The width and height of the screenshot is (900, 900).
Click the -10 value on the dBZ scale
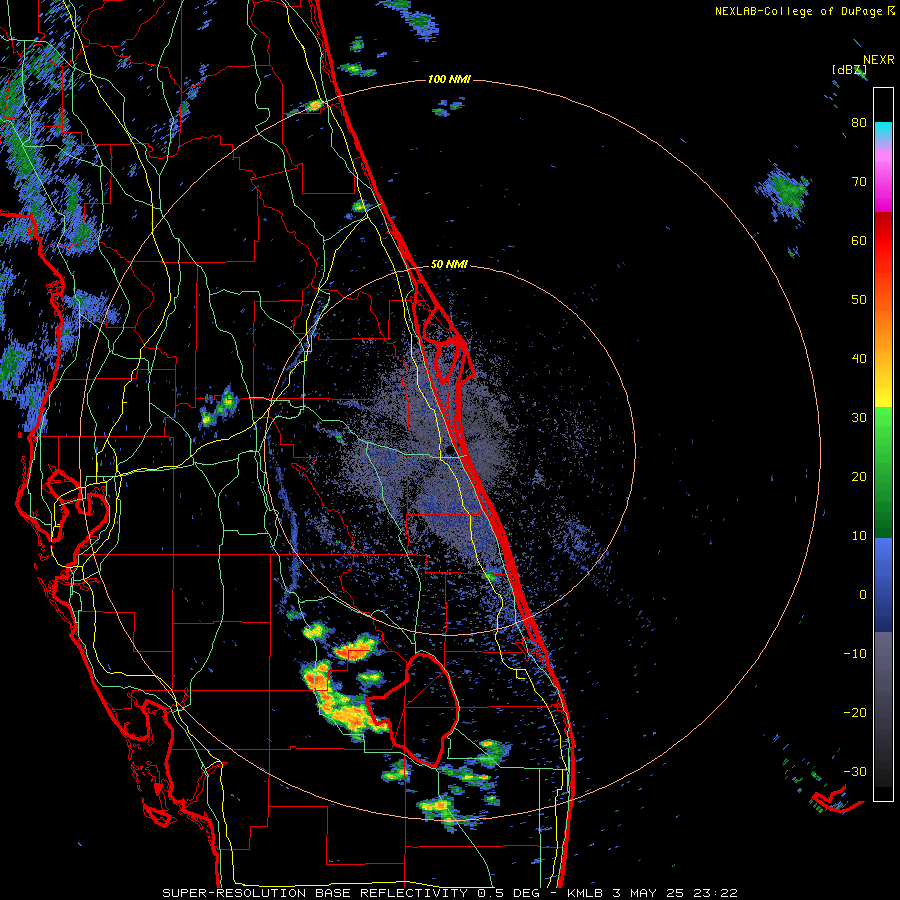click(x=855, y=654)
